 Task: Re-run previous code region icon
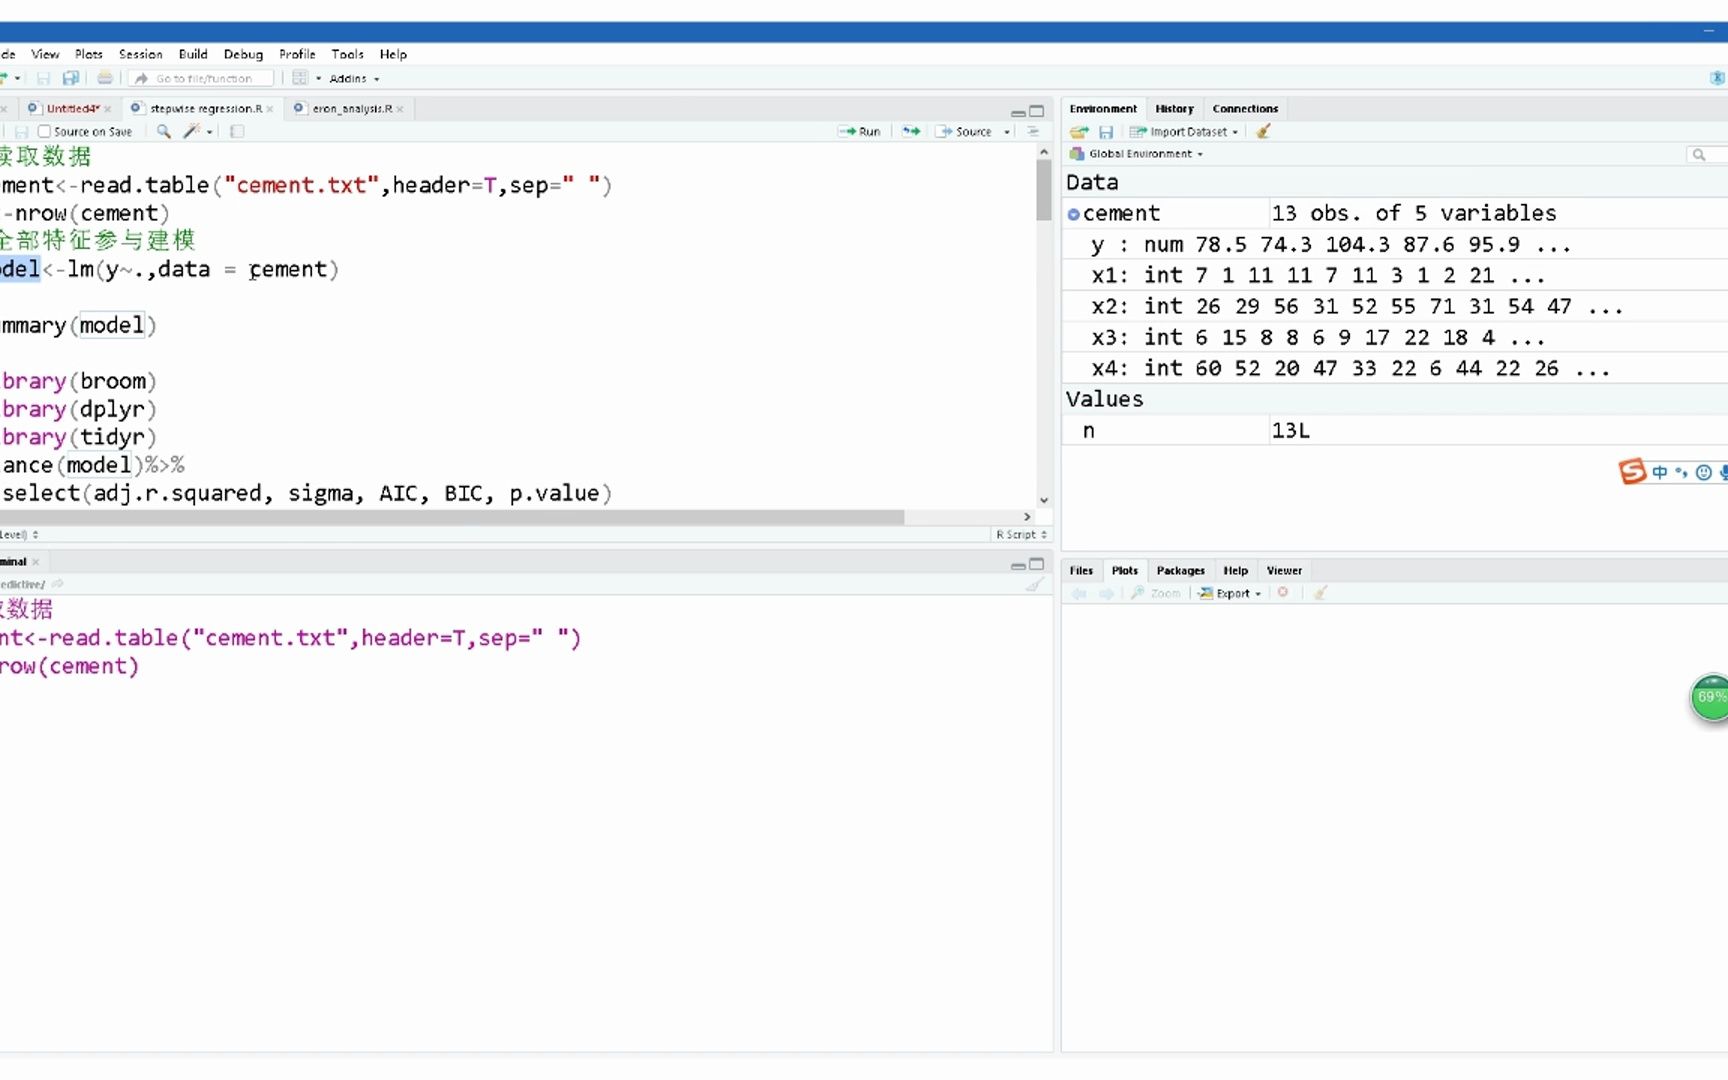pyautogui.click(x=911, y=131)
